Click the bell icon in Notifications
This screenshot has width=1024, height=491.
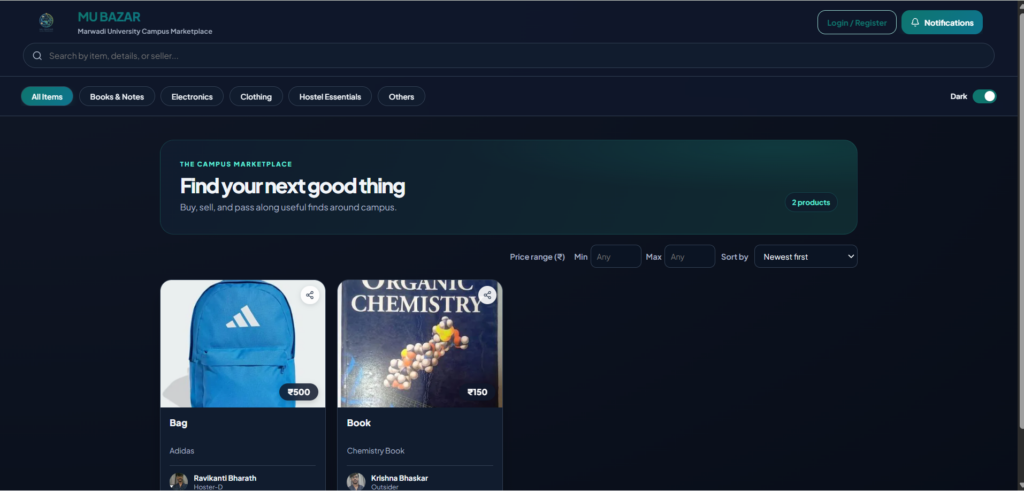915,22
